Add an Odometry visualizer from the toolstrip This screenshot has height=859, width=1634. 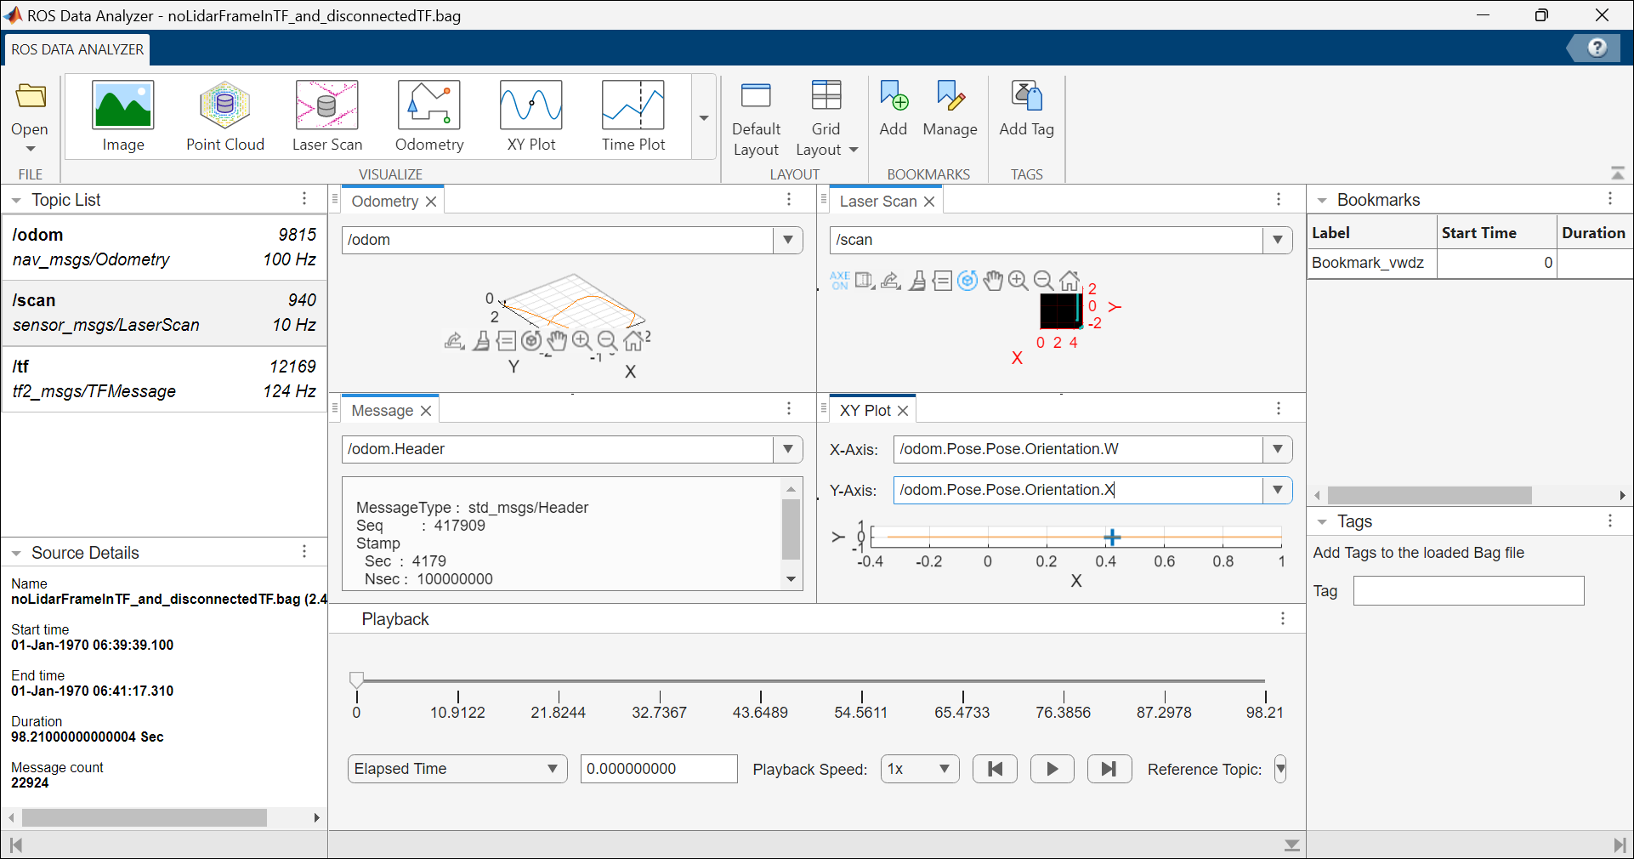pyautogui.click(x=429, y=116)
